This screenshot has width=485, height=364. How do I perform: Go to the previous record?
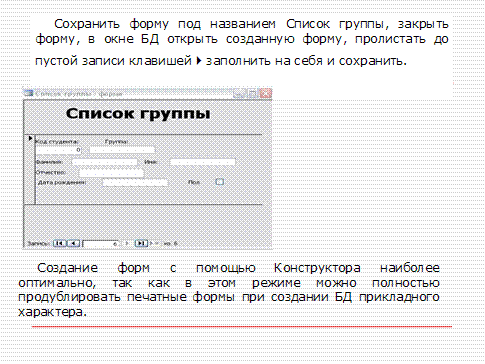coord(73,243)
